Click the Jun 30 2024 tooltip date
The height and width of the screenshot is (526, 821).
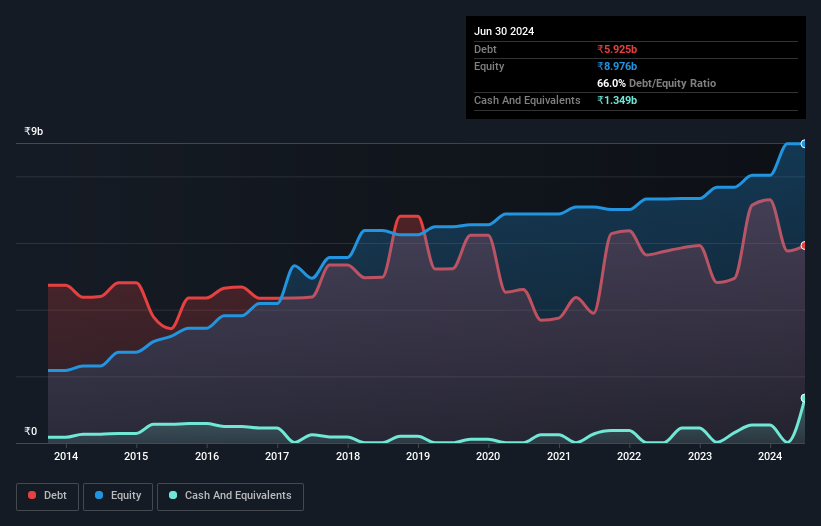point(504,31)
